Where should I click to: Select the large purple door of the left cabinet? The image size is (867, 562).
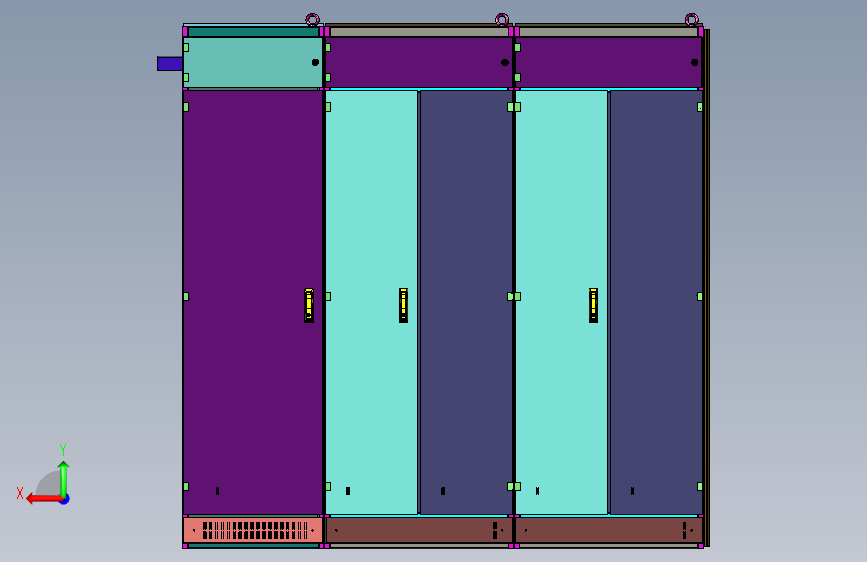[x=253, y=302]
